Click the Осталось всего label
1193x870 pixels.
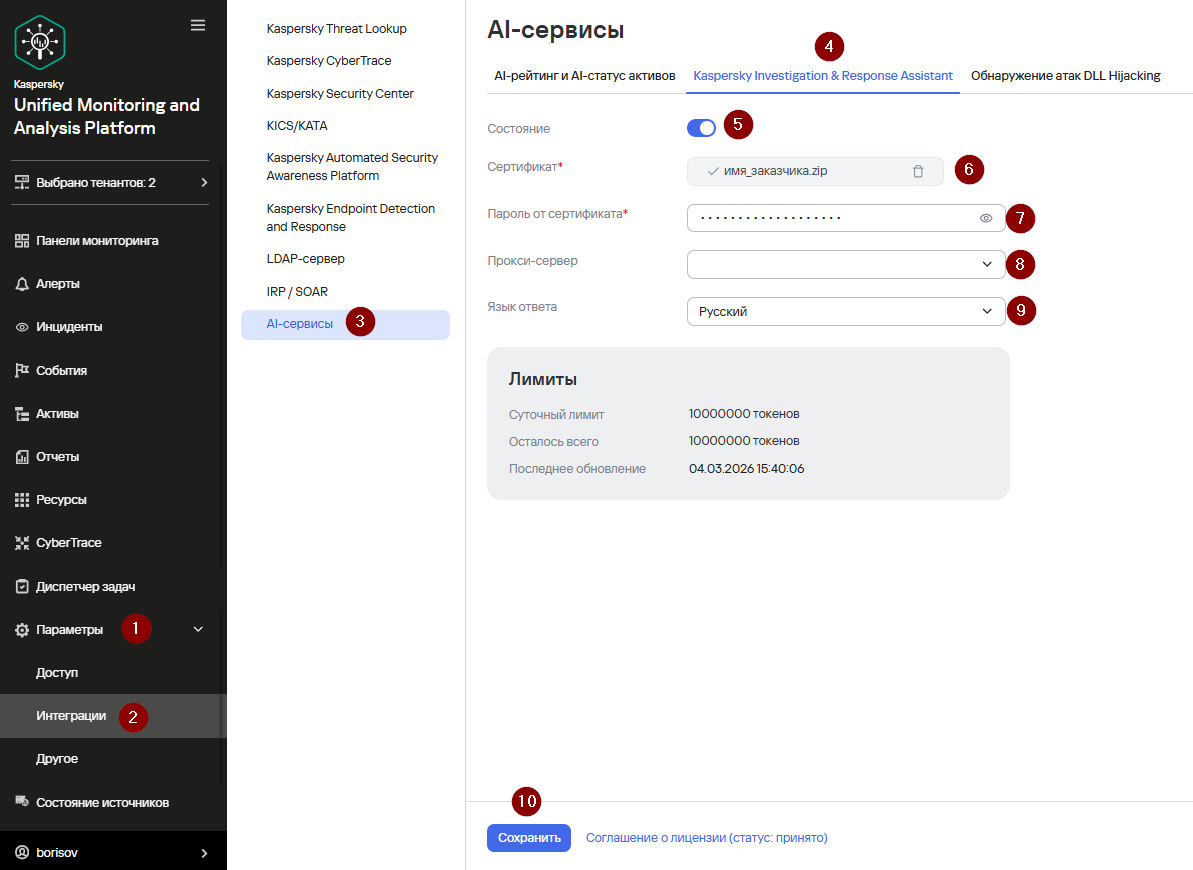[554, 441]
